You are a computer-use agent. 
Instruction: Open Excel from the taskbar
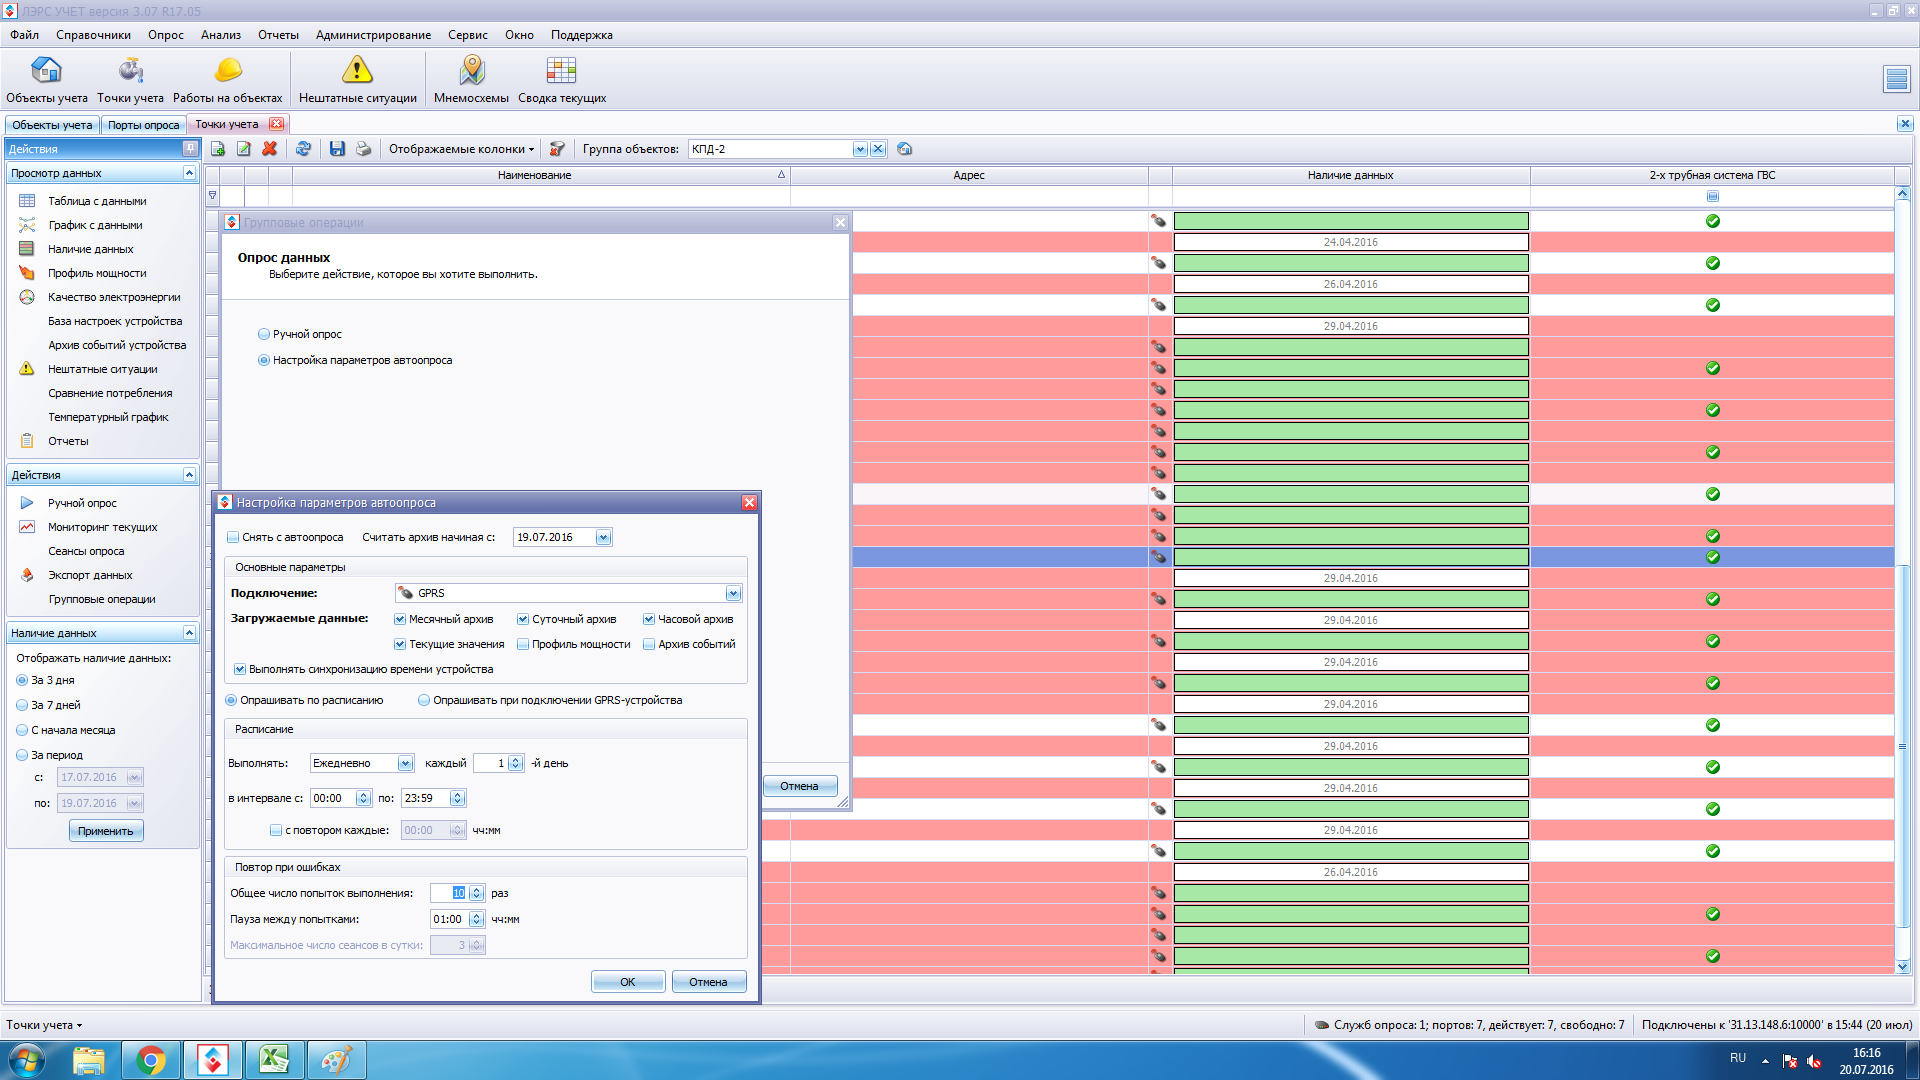[275, 1060]
